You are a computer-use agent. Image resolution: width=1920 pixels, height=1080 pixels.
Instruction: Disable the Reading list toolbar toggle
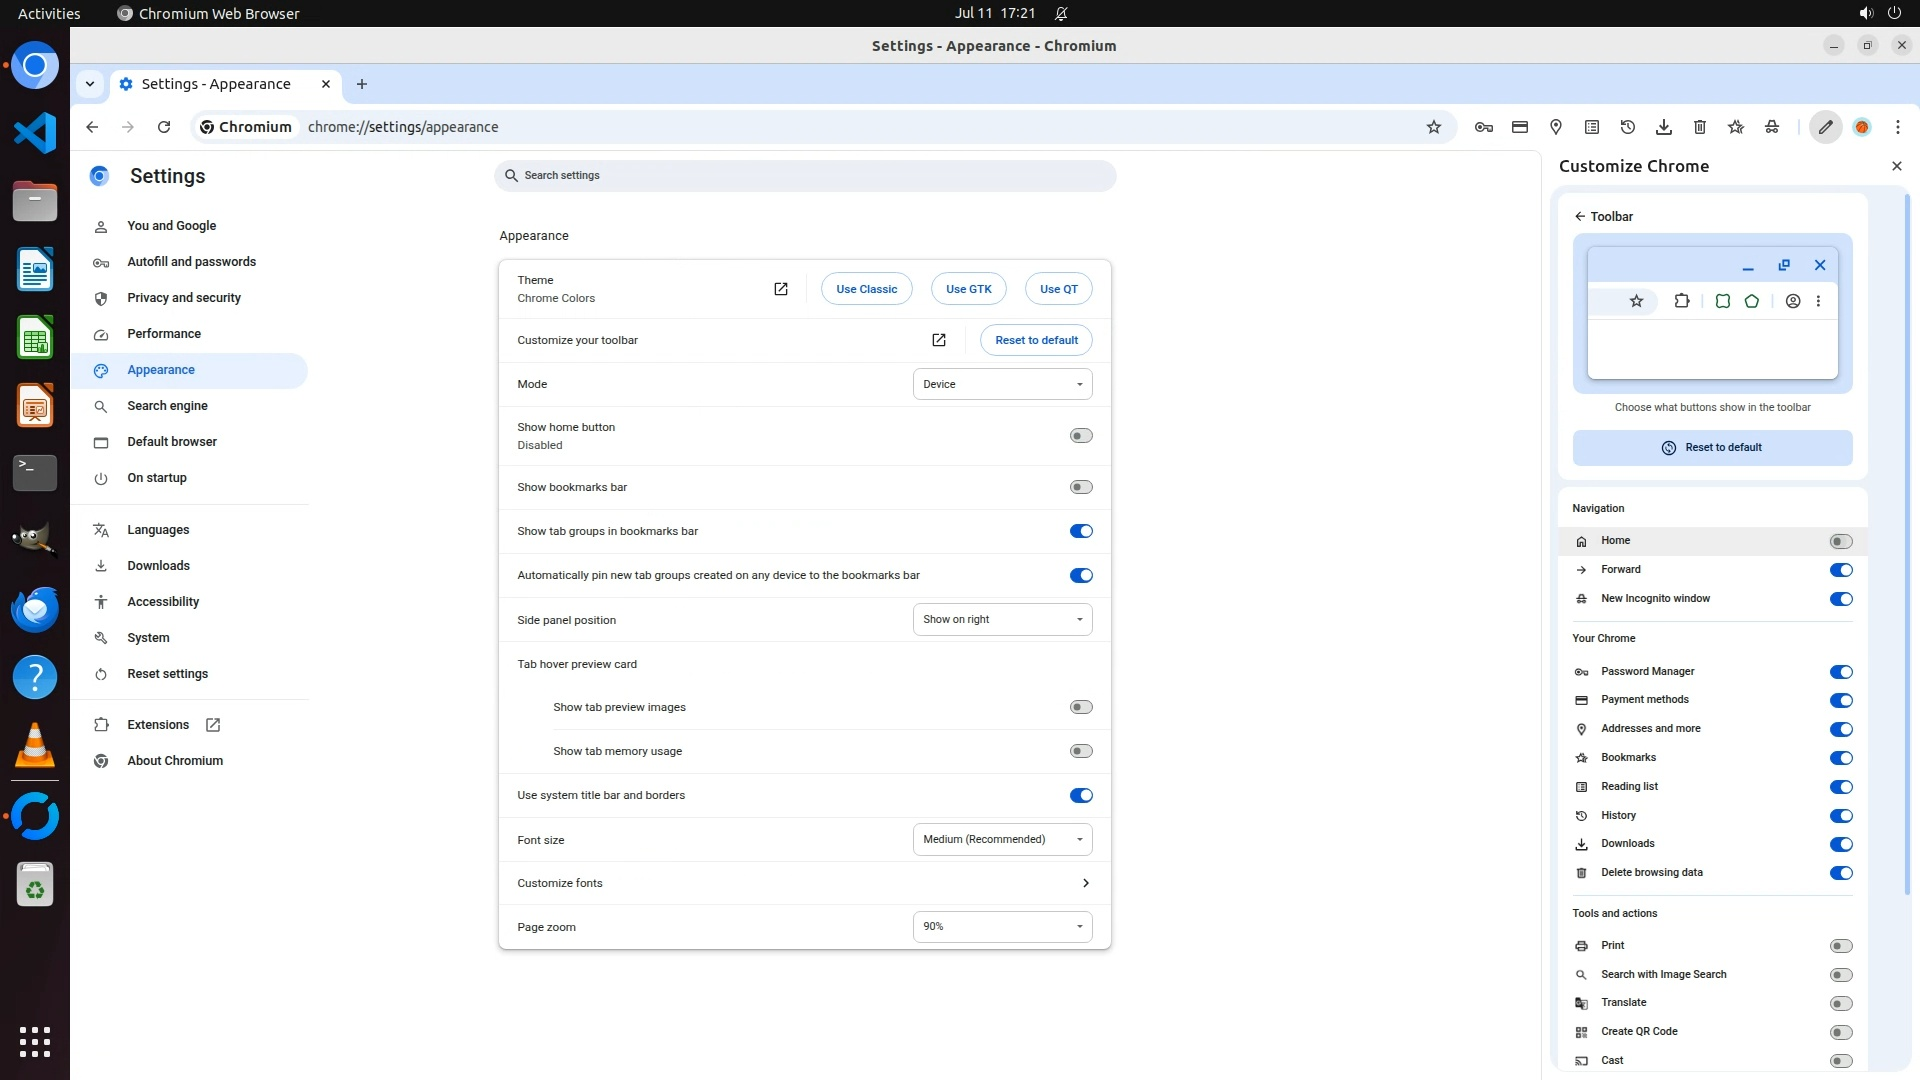[1841, 787]
